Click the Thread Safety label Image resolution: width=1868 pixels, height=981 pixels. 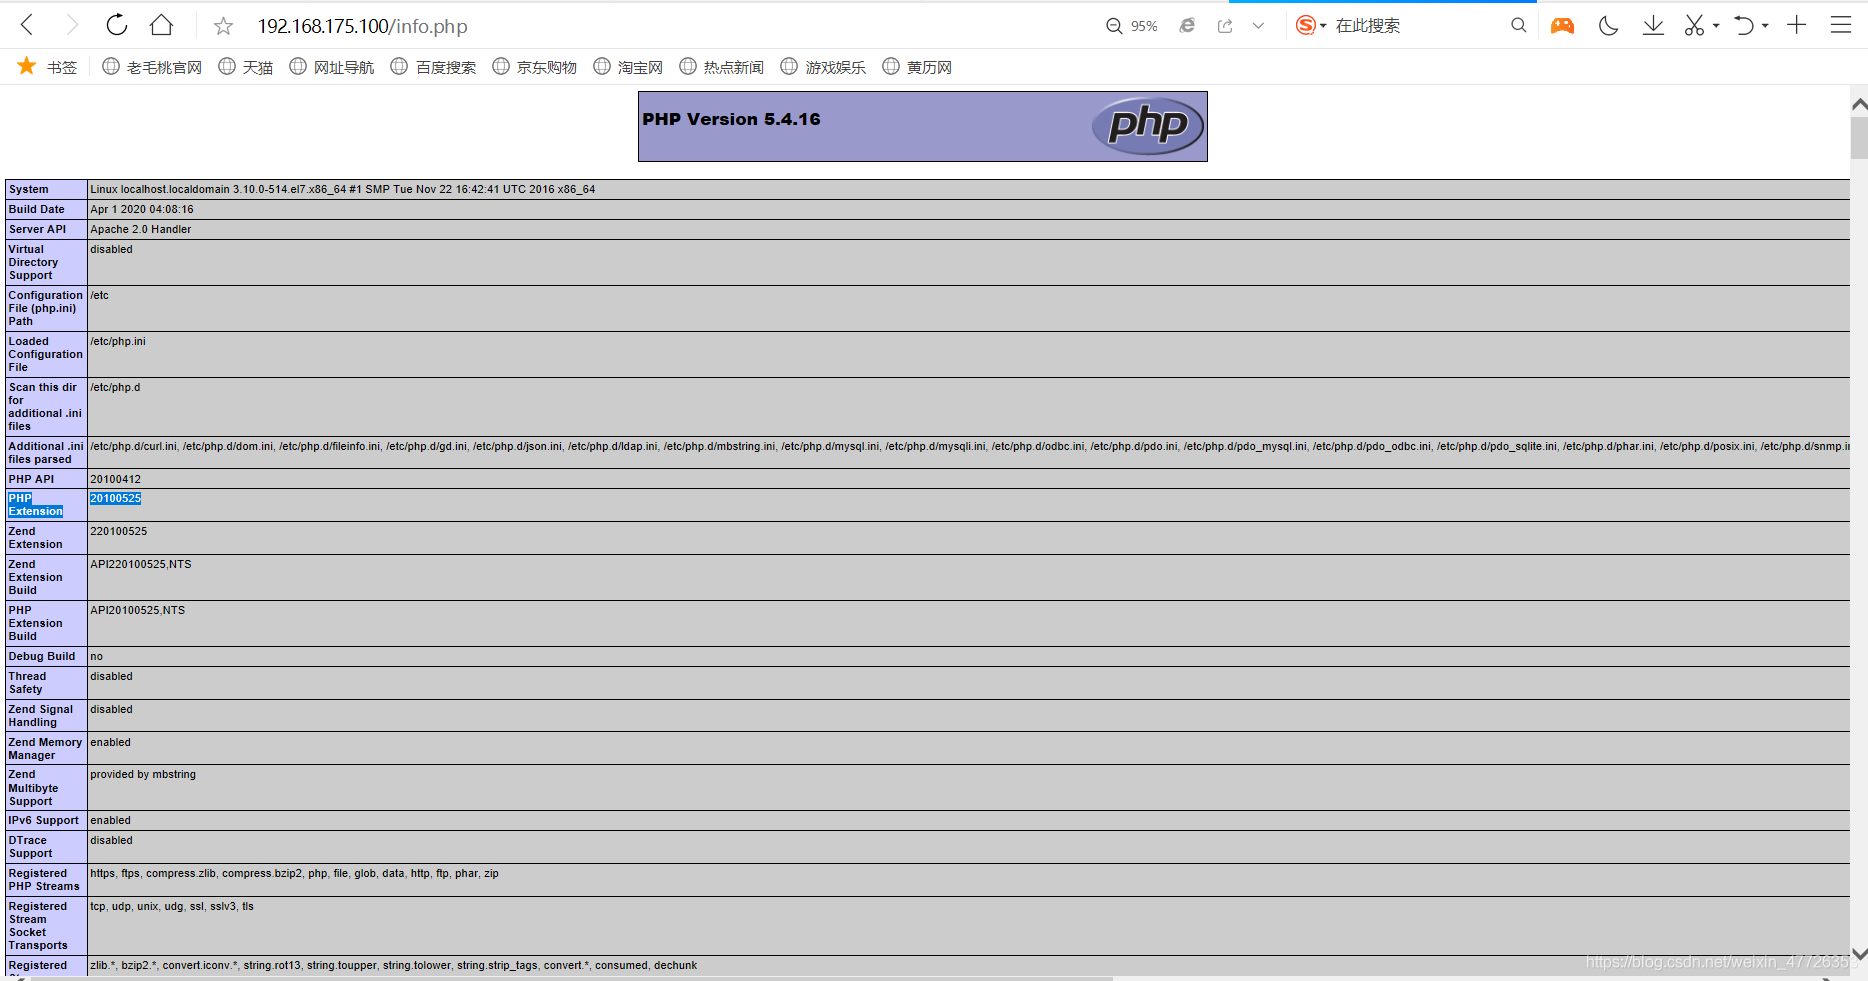point(28,683)
